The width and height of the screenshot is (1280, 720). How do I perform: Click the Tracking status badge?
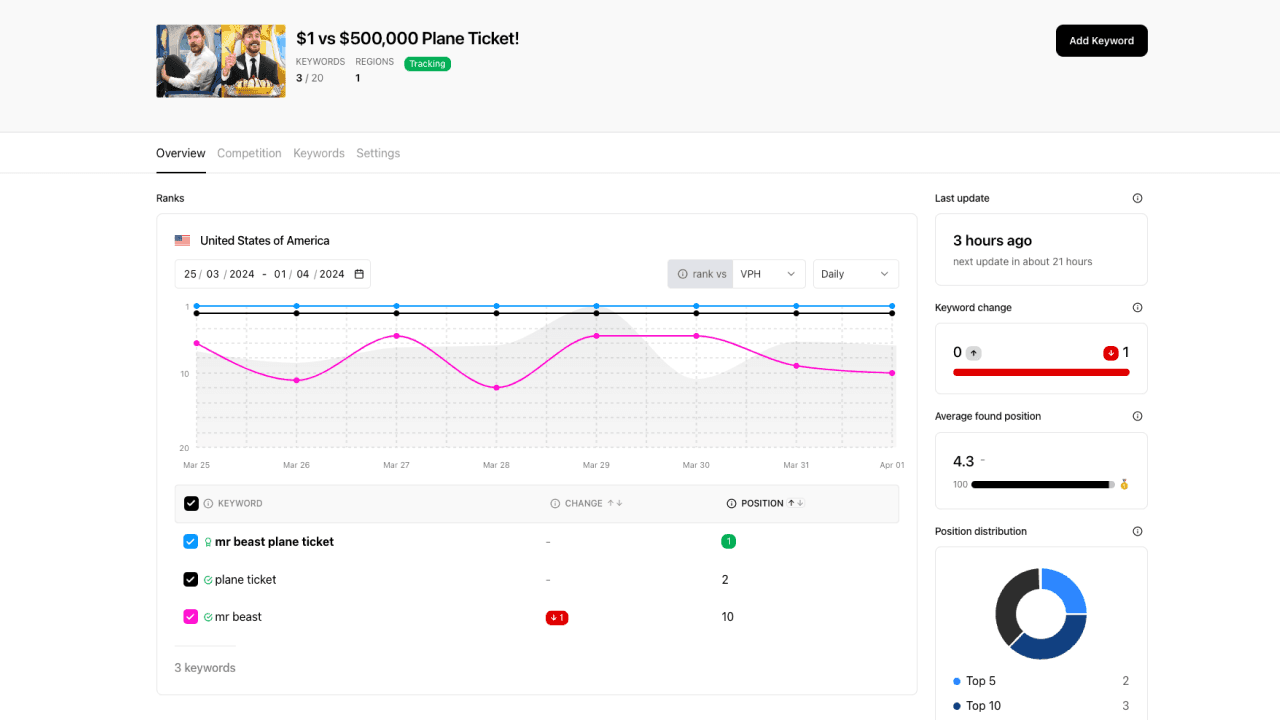pos(427,63)
